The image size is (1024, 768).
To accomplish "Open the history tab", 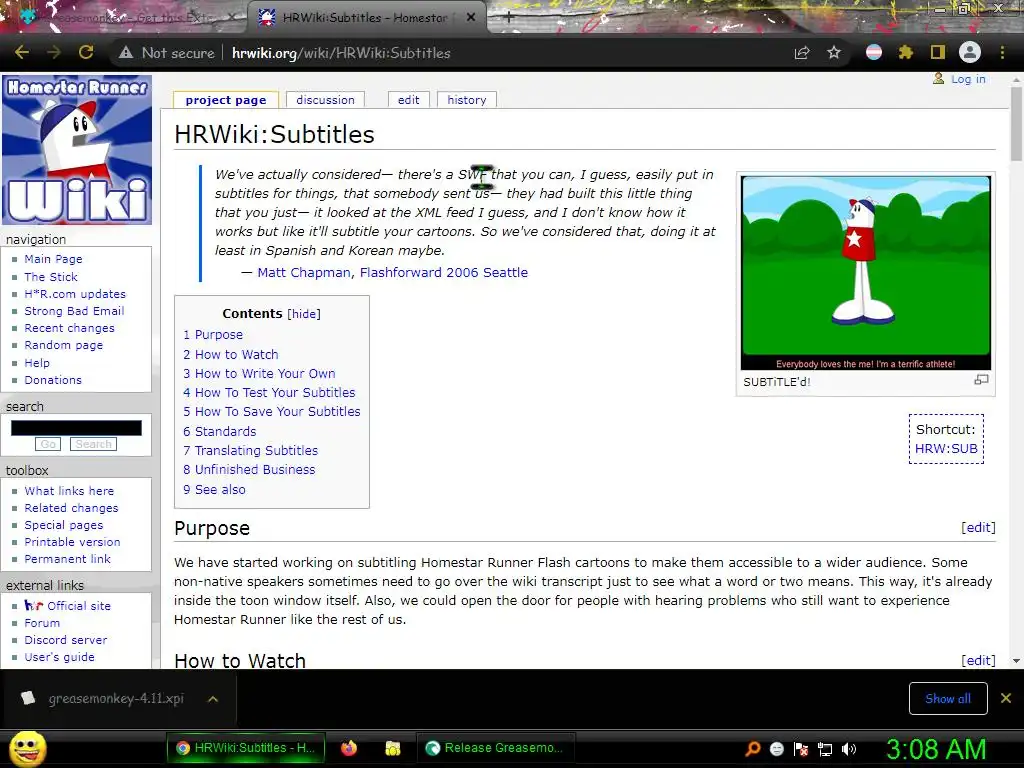I will pyautogui.click(x=467, y=100).
